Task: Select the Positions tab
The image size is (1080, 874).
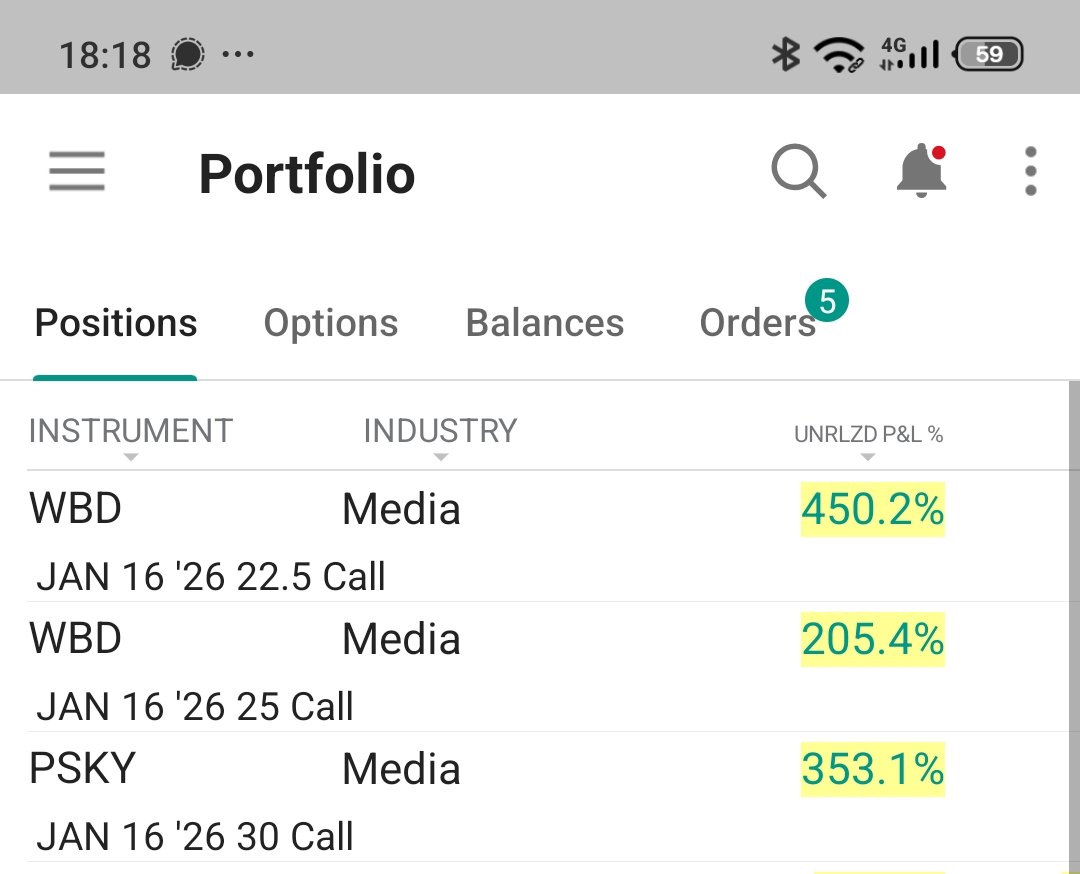Action: point(116,322)
